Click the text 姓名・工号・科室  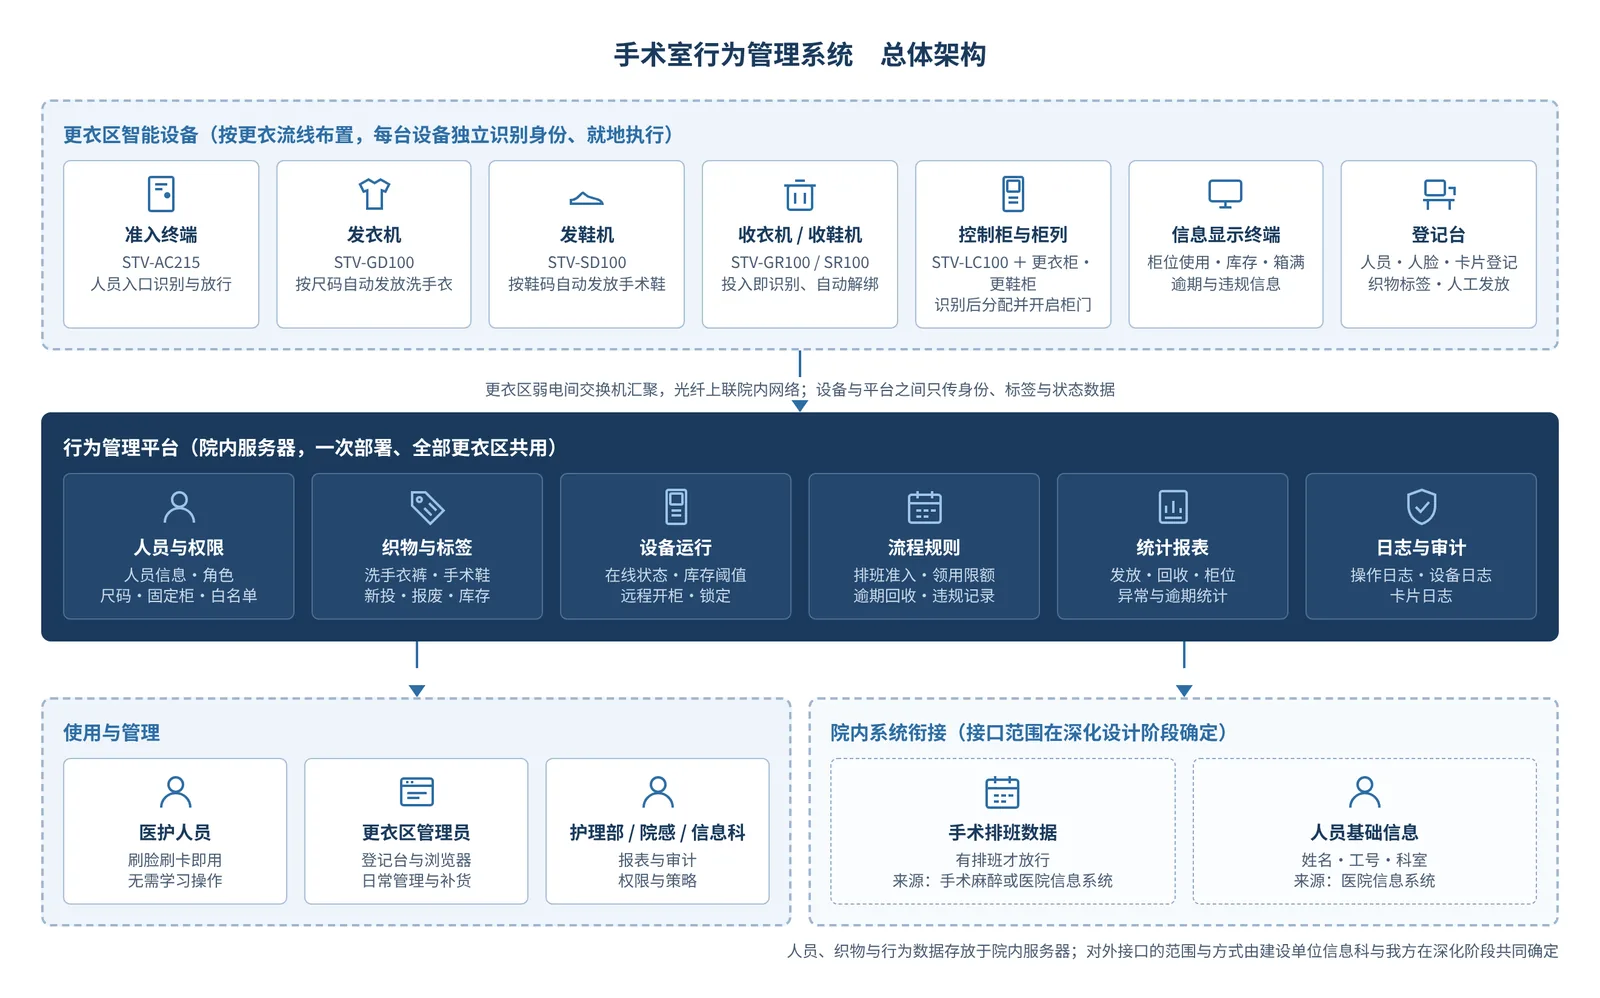tap(1364, 860)
